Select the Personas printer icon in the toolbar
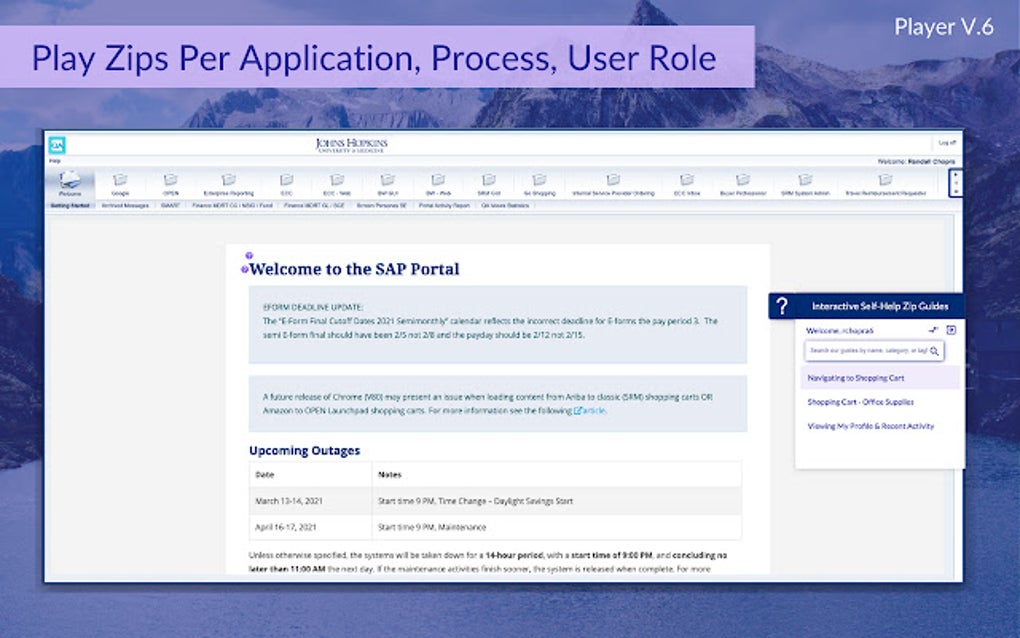The width and height of the screenshot is (1020, 638). pyautogui.click(x=68, y=180)
